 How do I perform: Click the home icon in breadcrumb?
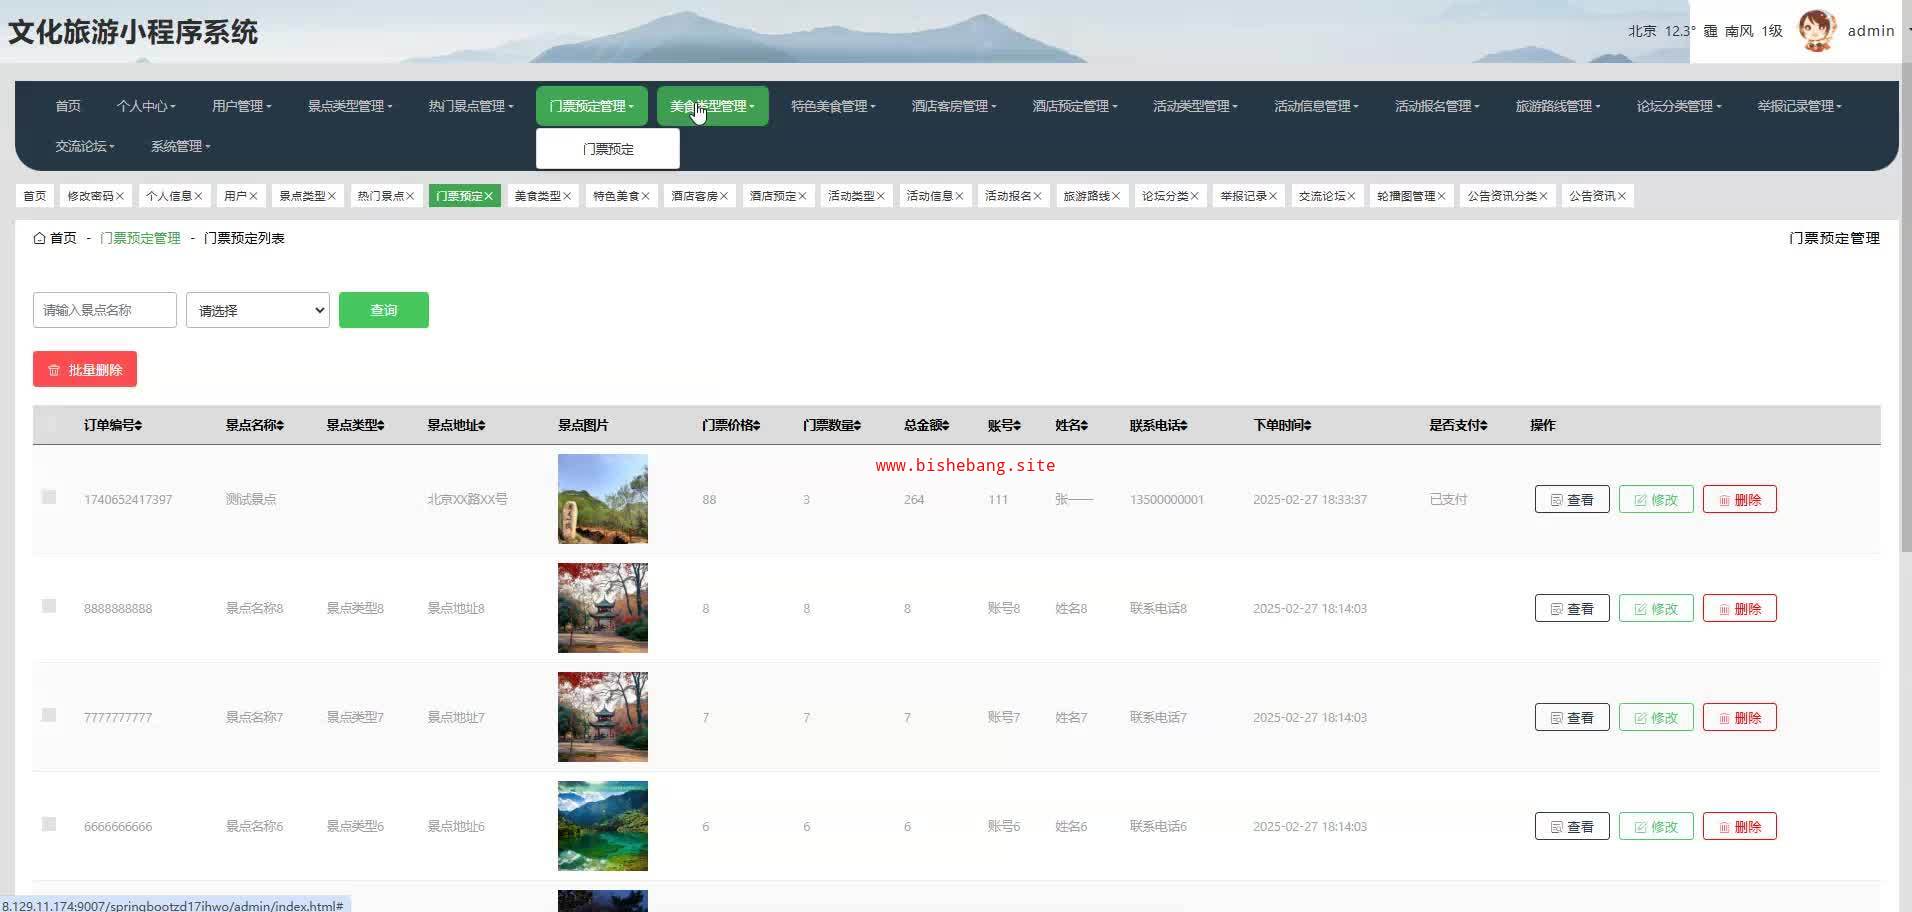click(39, 238)
